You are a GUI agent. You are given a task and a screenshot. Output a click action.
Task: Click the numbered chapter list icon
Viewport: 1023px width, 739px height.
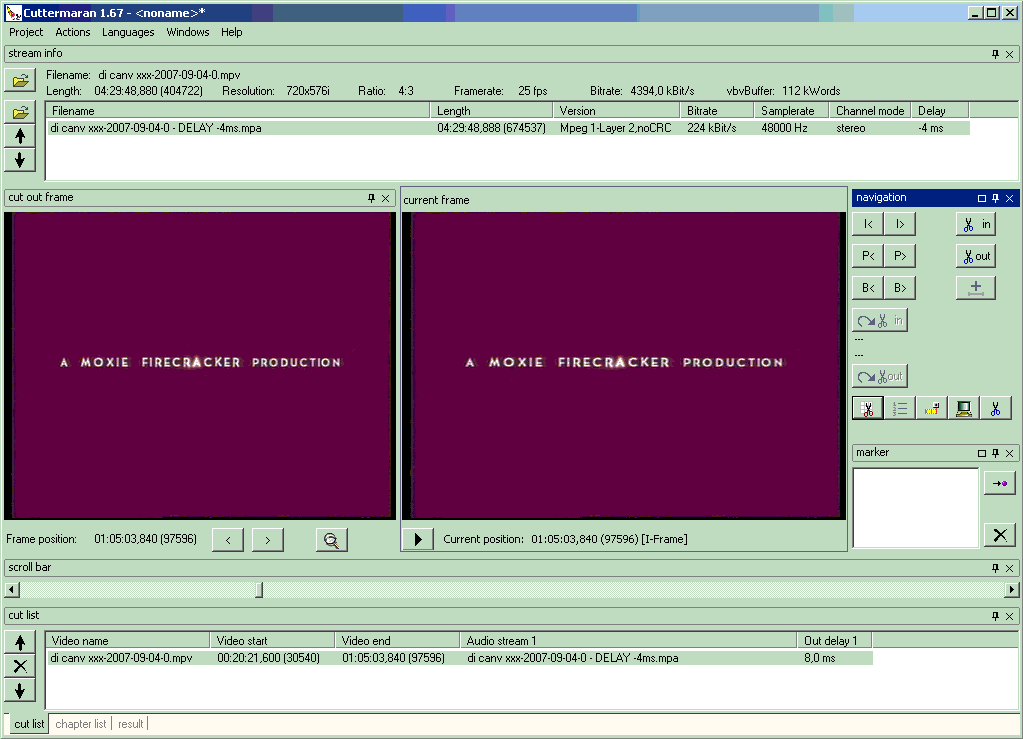click(900, 408)
